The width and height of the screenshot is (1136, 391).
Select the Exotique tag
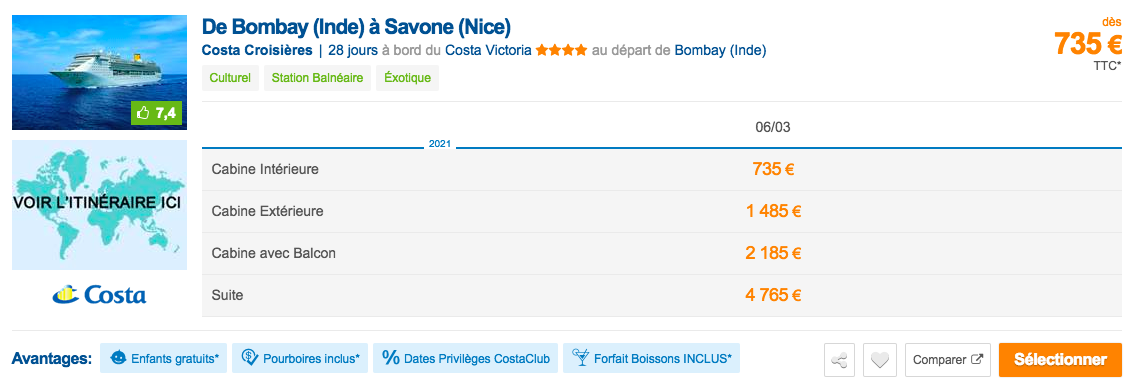407,78
